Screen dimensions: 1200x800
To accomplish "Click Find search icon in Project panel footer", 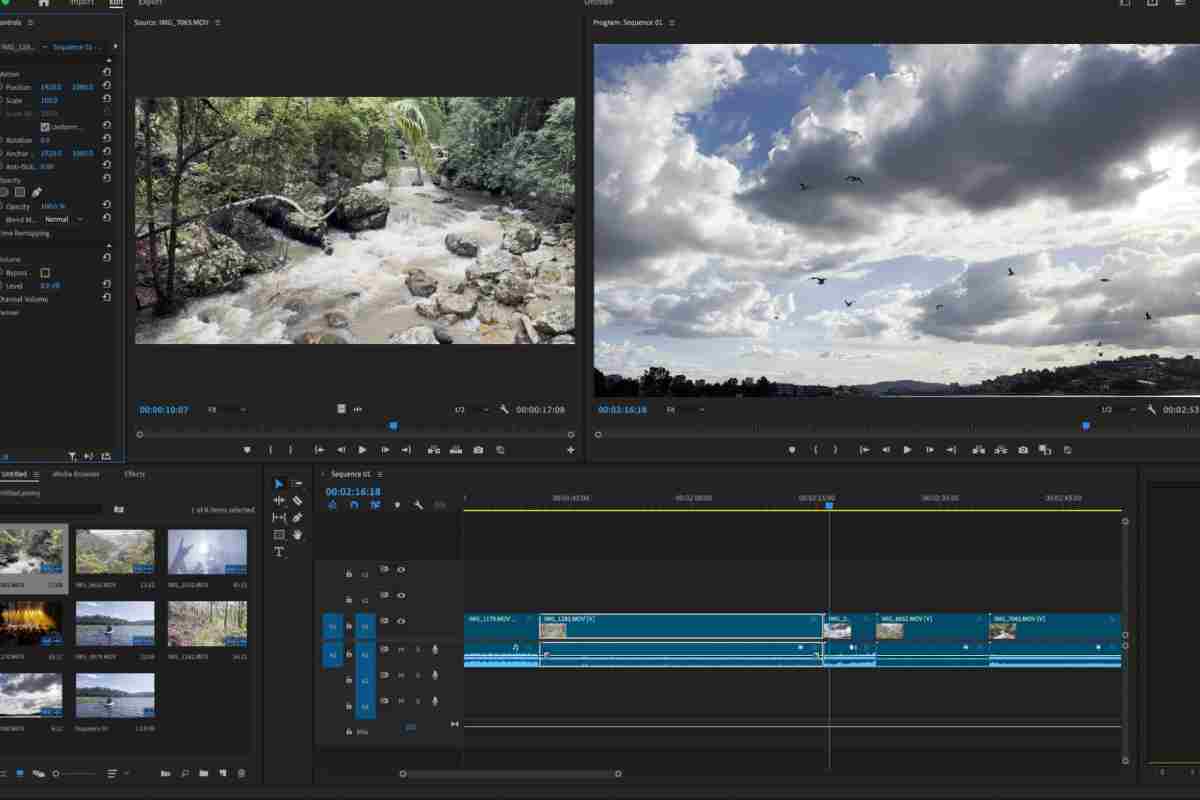I will (184, 773).
